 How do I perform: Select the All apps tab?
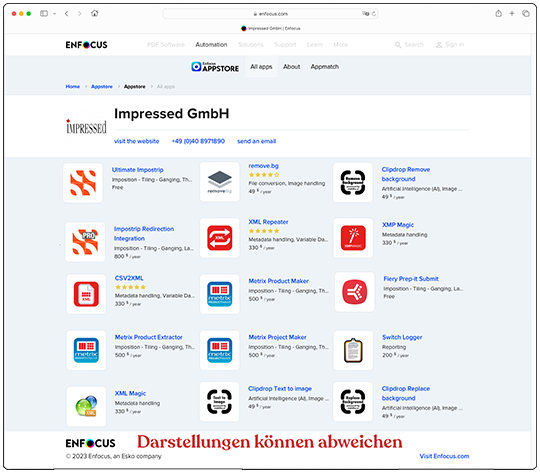coord(261,67)
